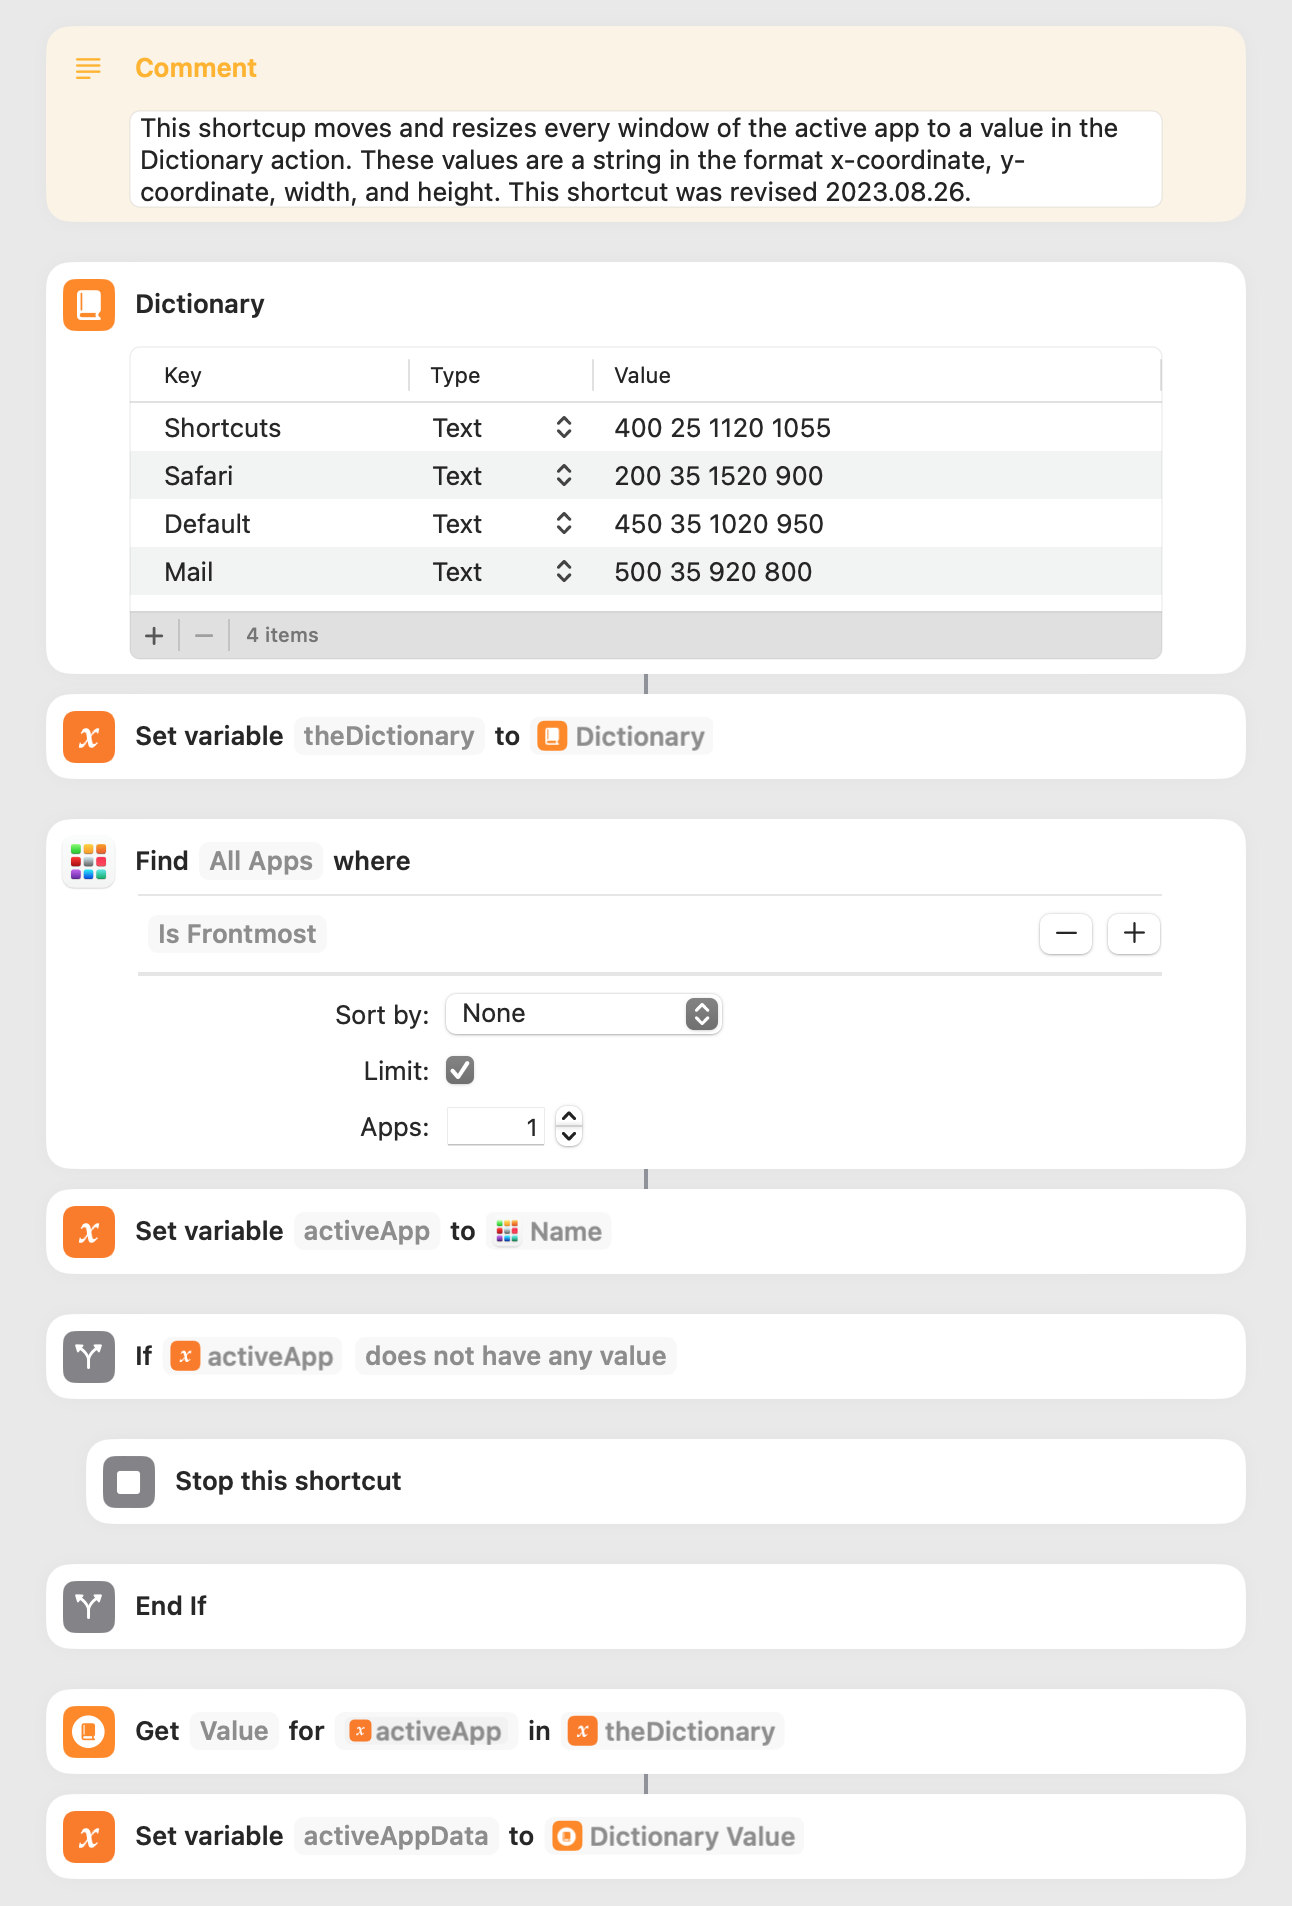
Task: Click the '4 items' count label
Action: [x=283, y=636]
